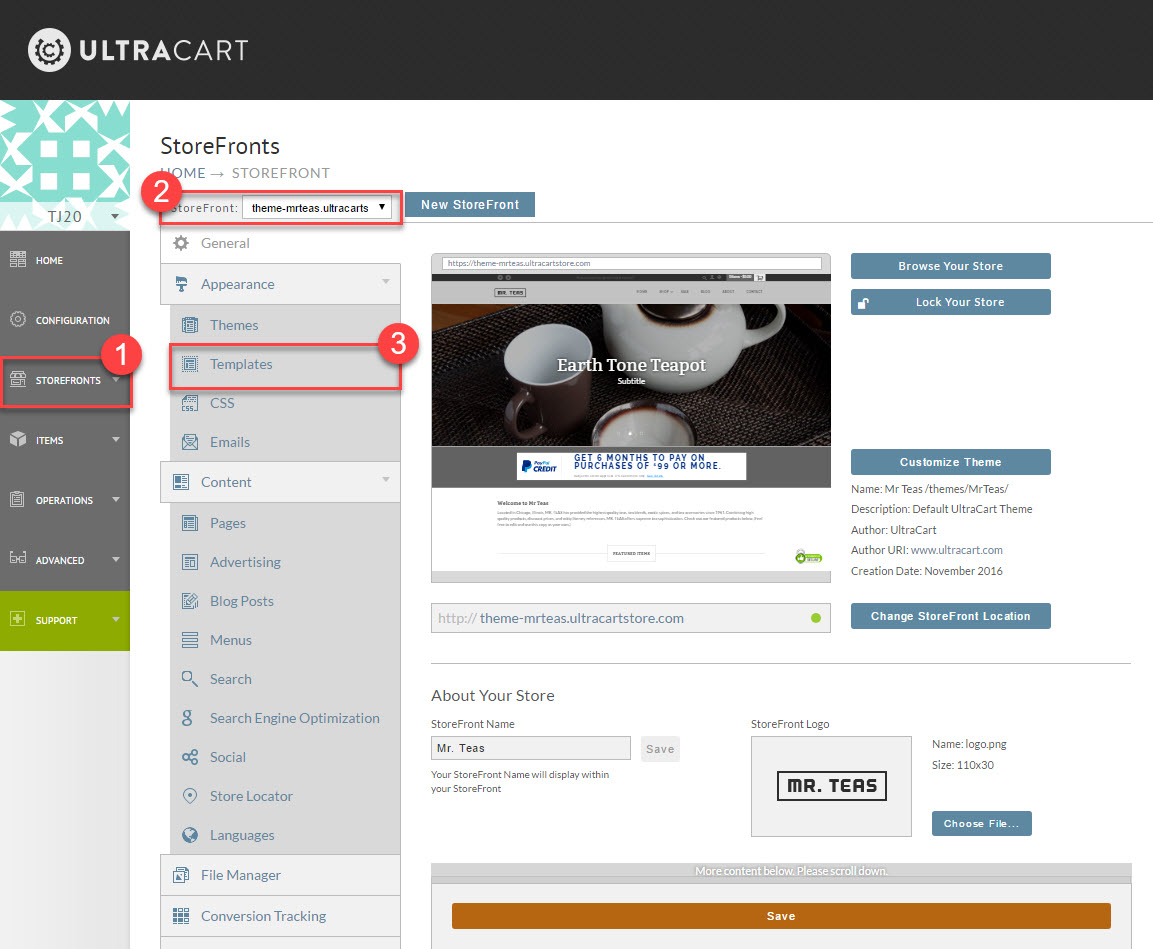Click the Conversion Tracking grid icon
This screenshot has width=1153, height=949.
pyautogui.click(x=181, y=915)
